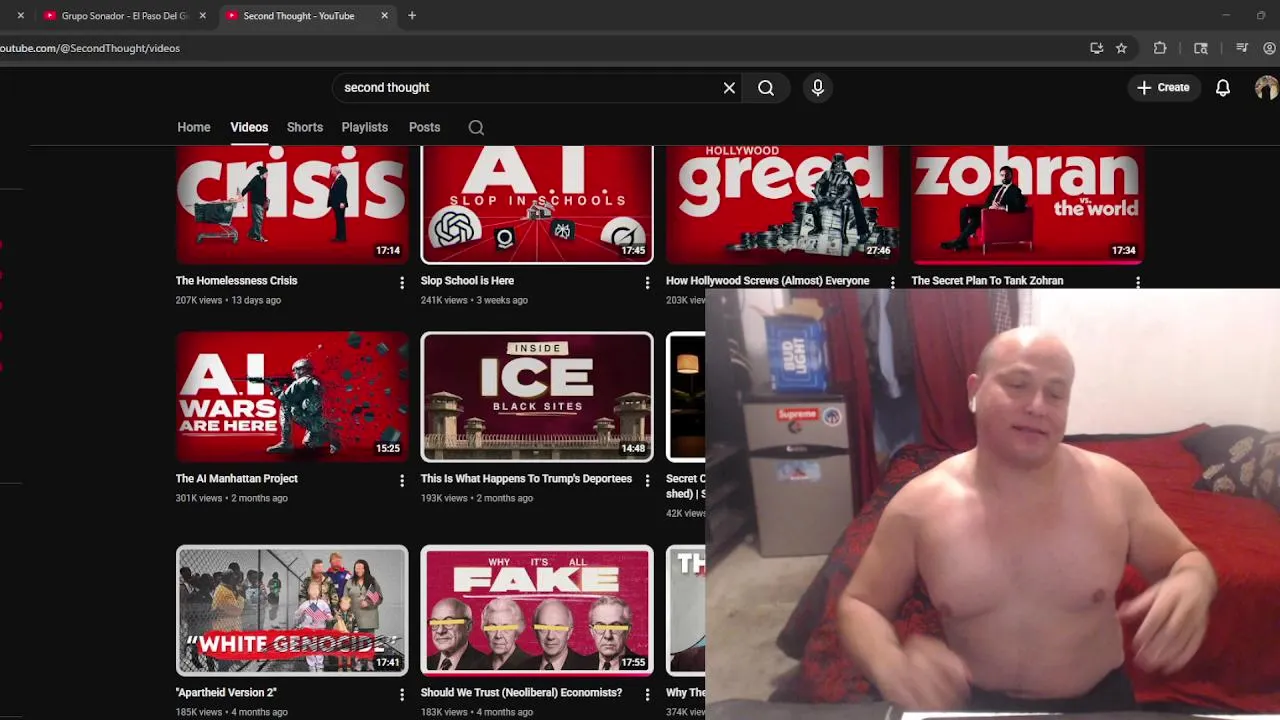Start voice search with microphone icon

point(818,88)
